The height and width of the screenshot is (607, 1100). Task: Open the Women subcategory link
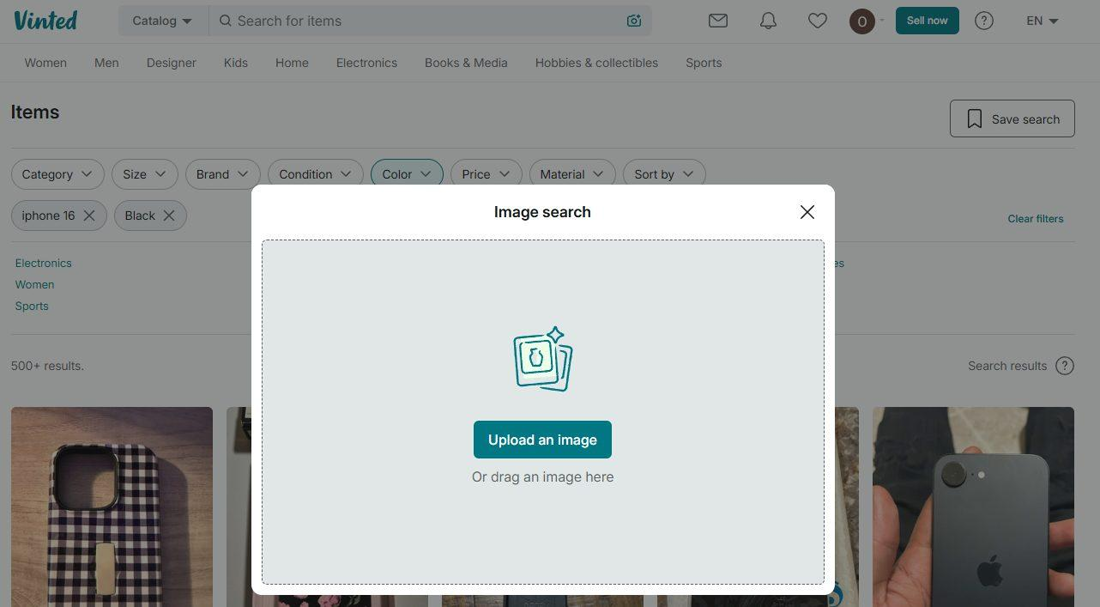pyautogui.click(x=34, y=284)
